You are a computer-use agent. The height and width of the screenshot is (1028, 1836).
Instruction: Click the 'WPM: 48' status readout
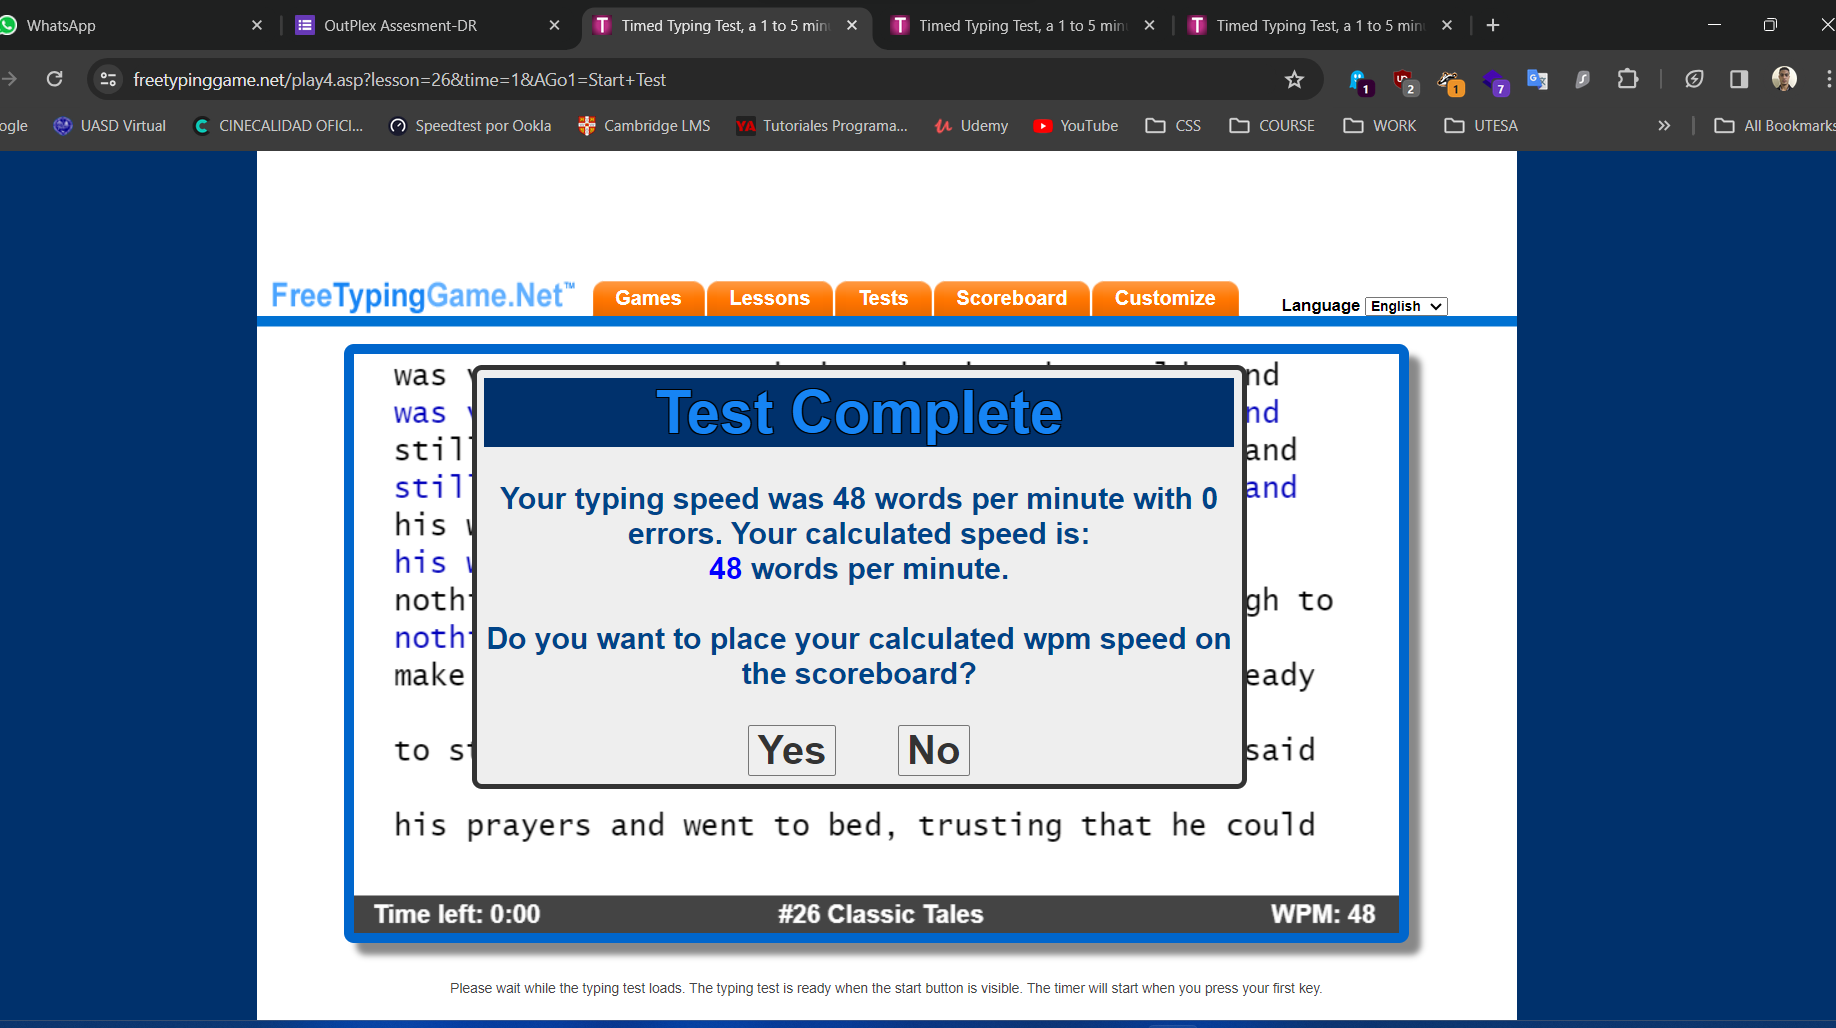point(1323,914)
